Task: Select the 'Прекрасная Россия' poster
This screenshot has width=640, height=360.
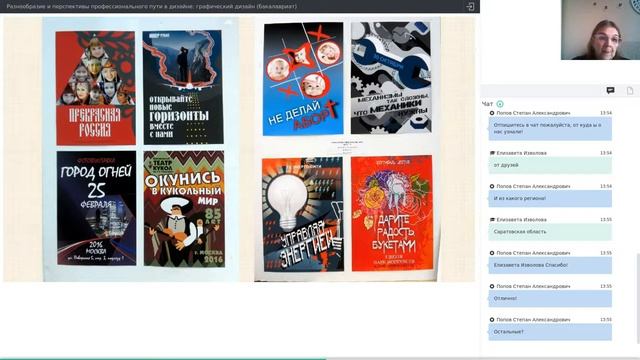Action: tap(96, 88)
